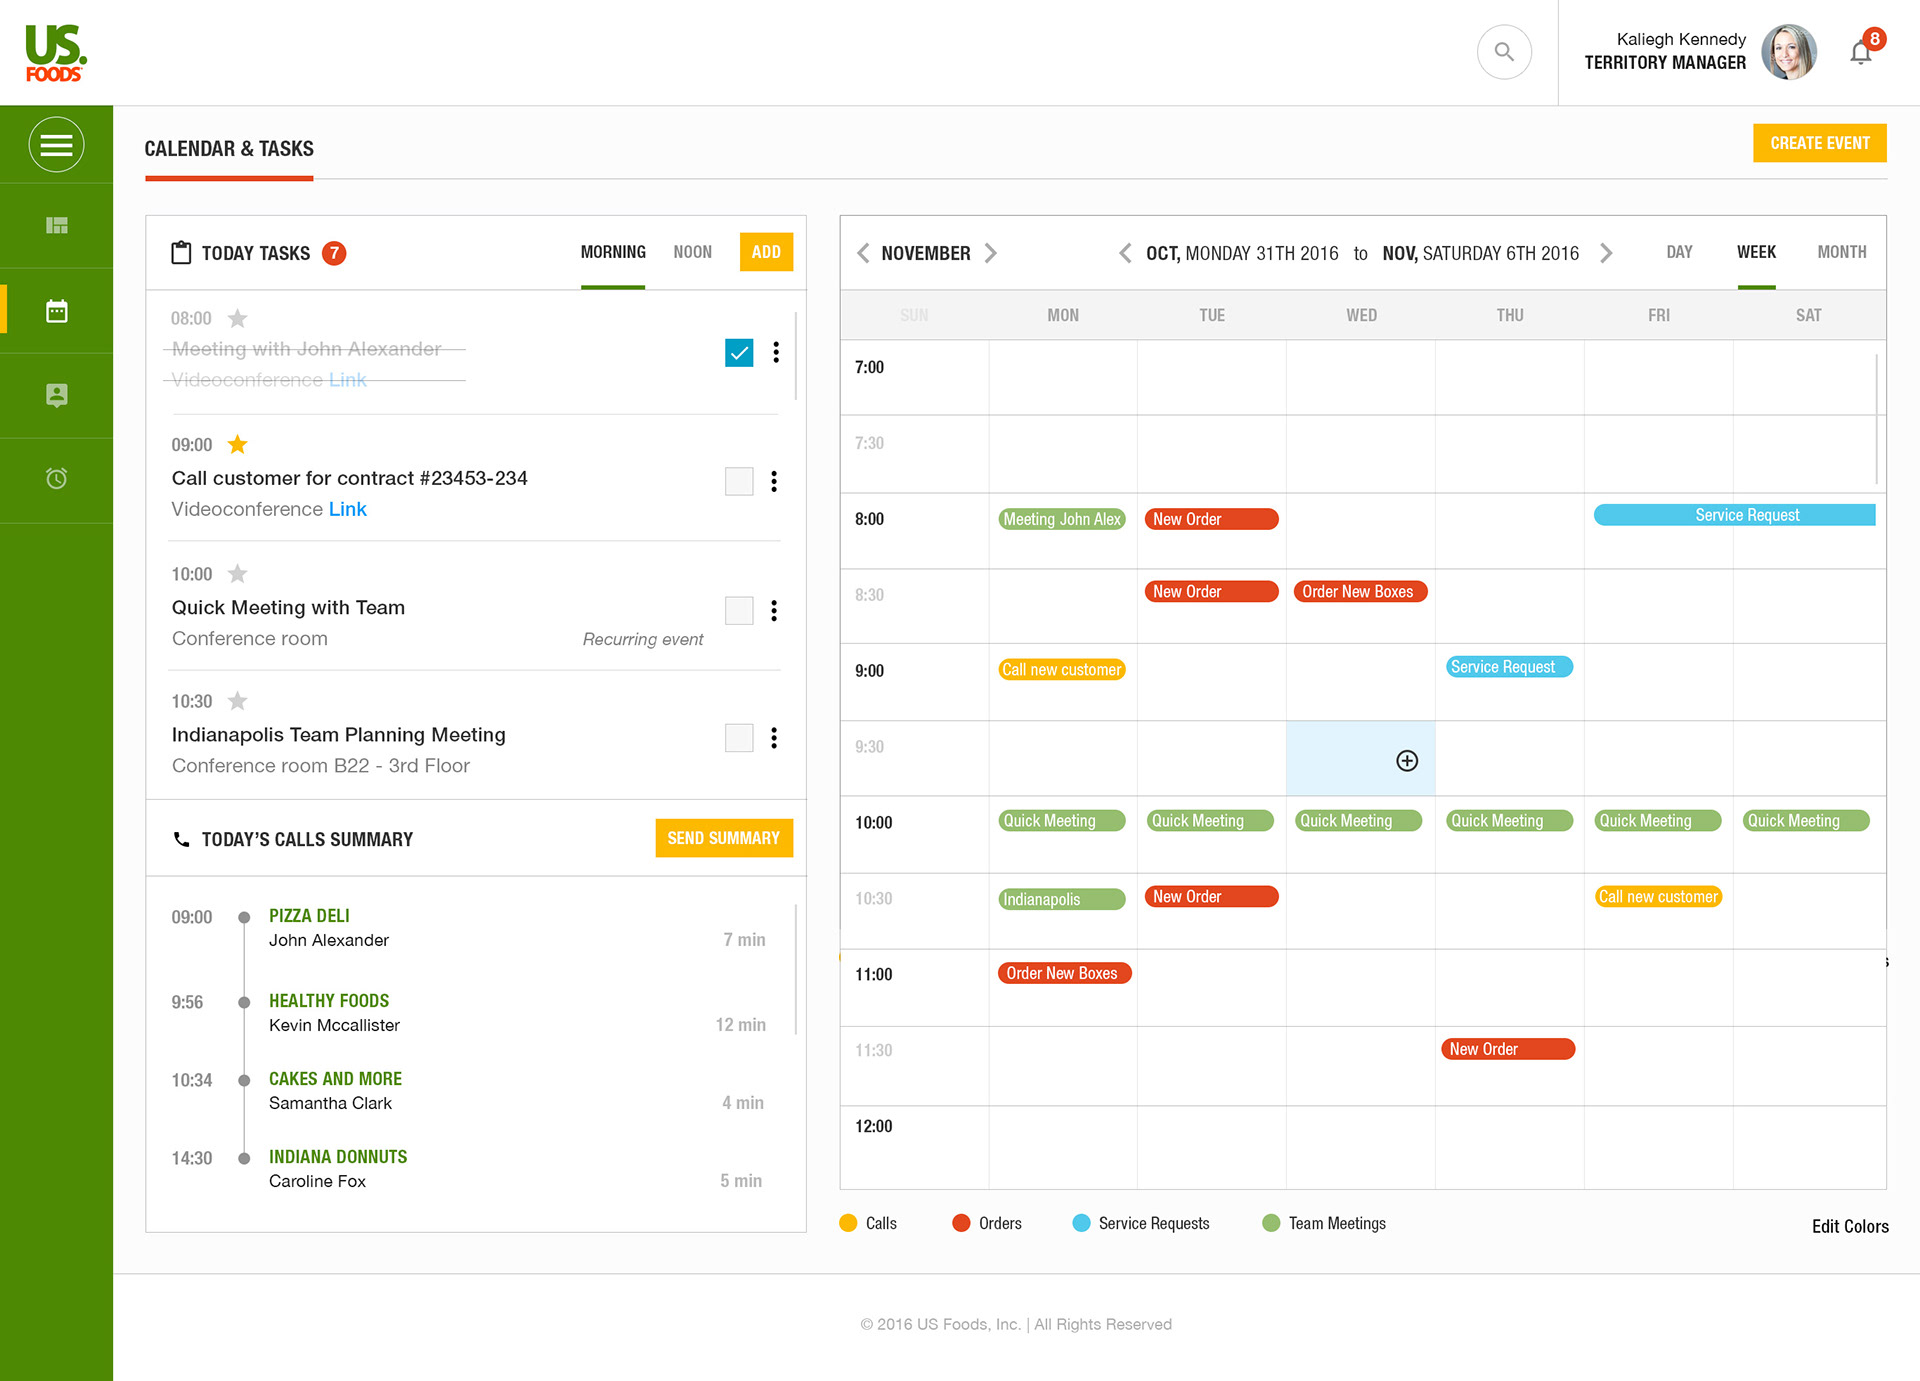Click the Send Summary button

pos(723,838)
